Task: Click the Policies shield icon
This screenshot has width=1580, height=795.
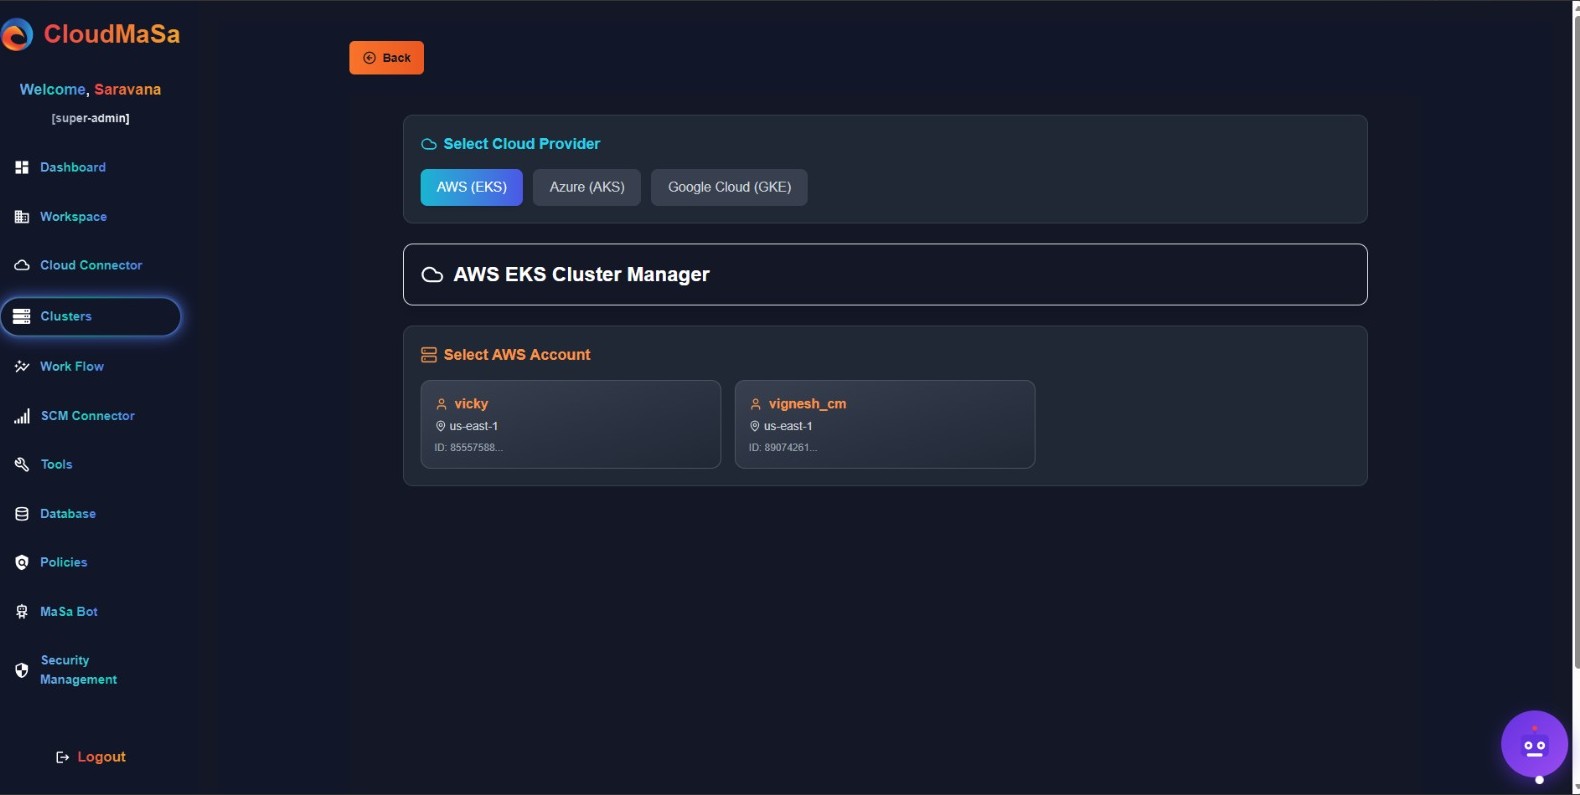Action: [22, 563]
